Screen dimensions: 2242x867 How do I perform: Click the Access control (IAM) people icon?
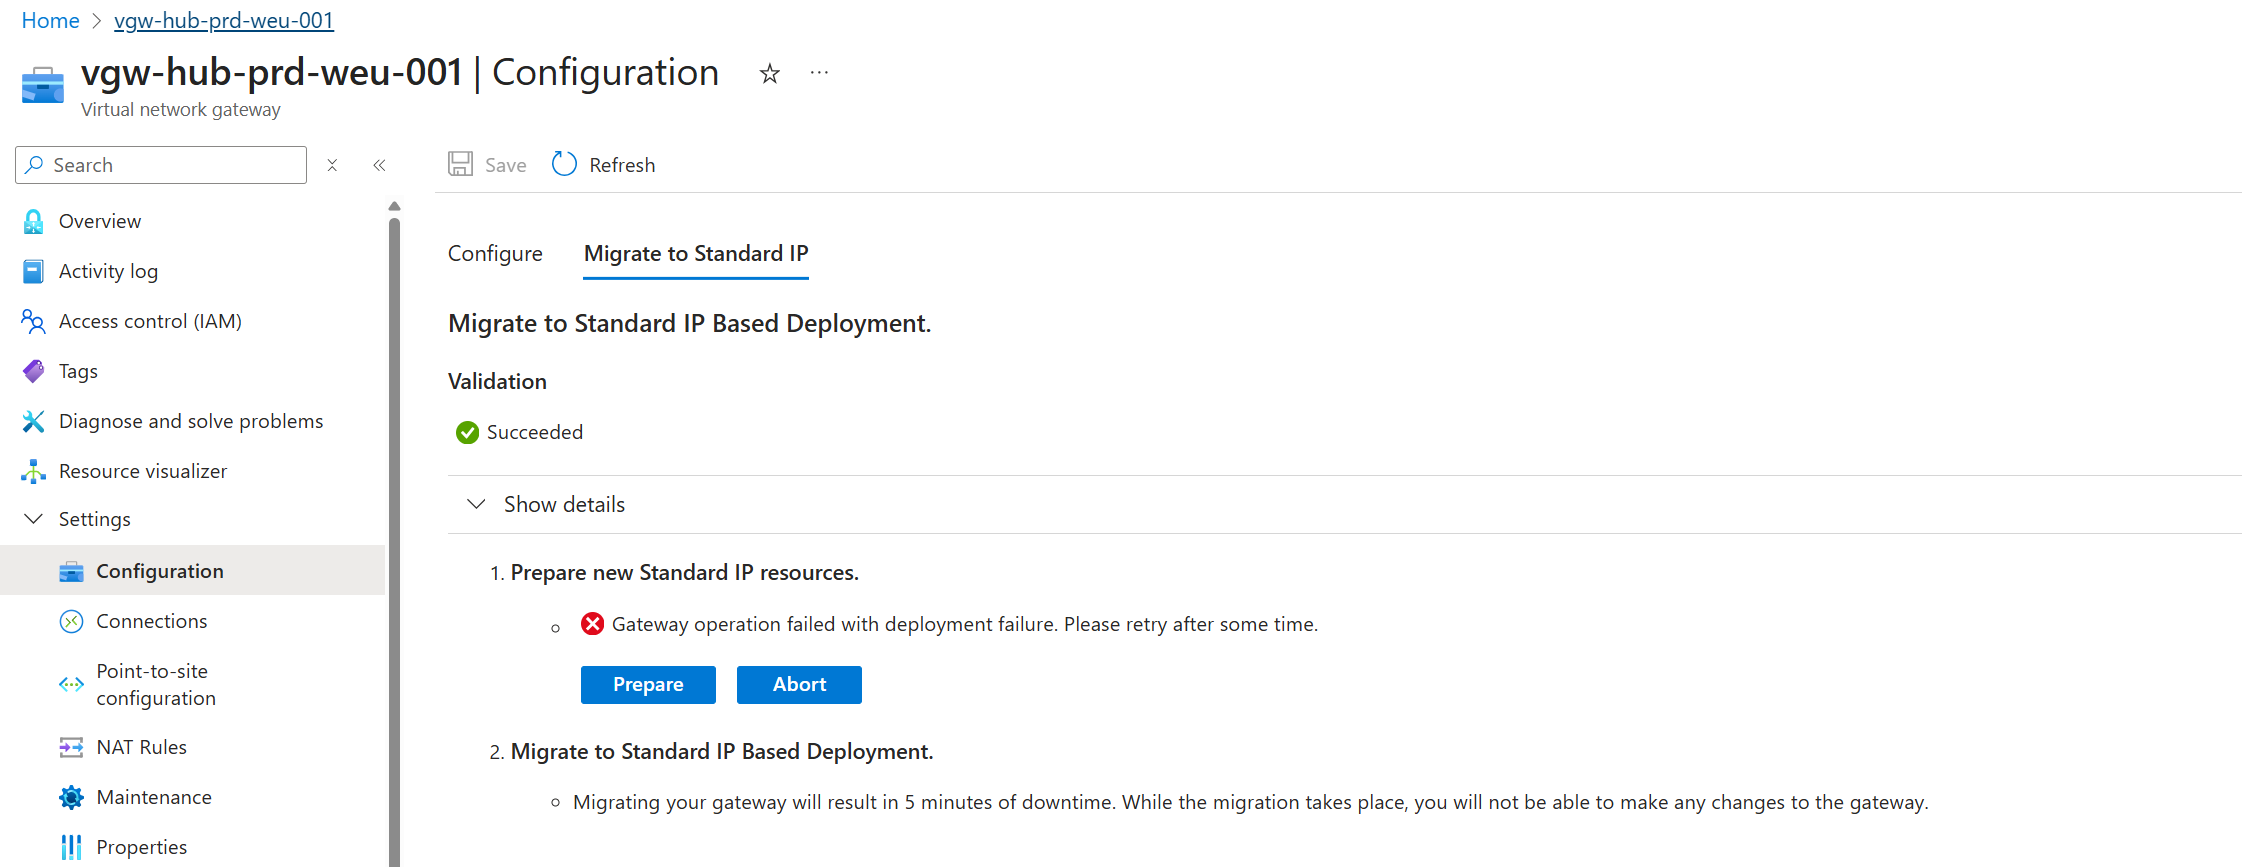coord(33,321)
